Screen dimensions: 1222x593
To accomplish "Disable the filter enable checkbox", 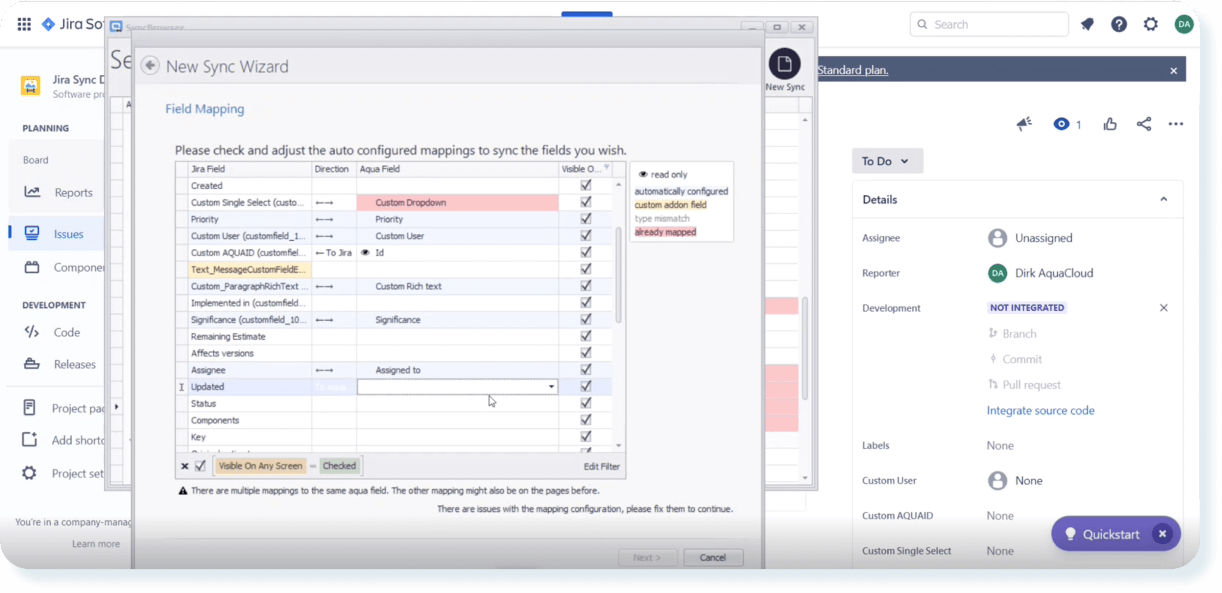I will (x=200, y=466).
